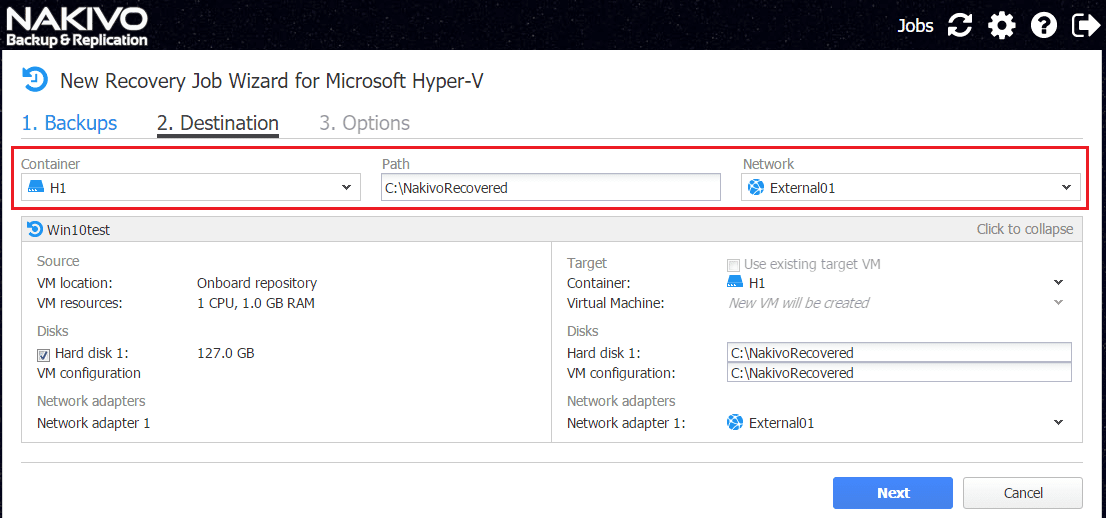Expand the Target Container dropdown arrow
The width and height of the screenshot is (1106, 518).
[x=1059, y=283]
